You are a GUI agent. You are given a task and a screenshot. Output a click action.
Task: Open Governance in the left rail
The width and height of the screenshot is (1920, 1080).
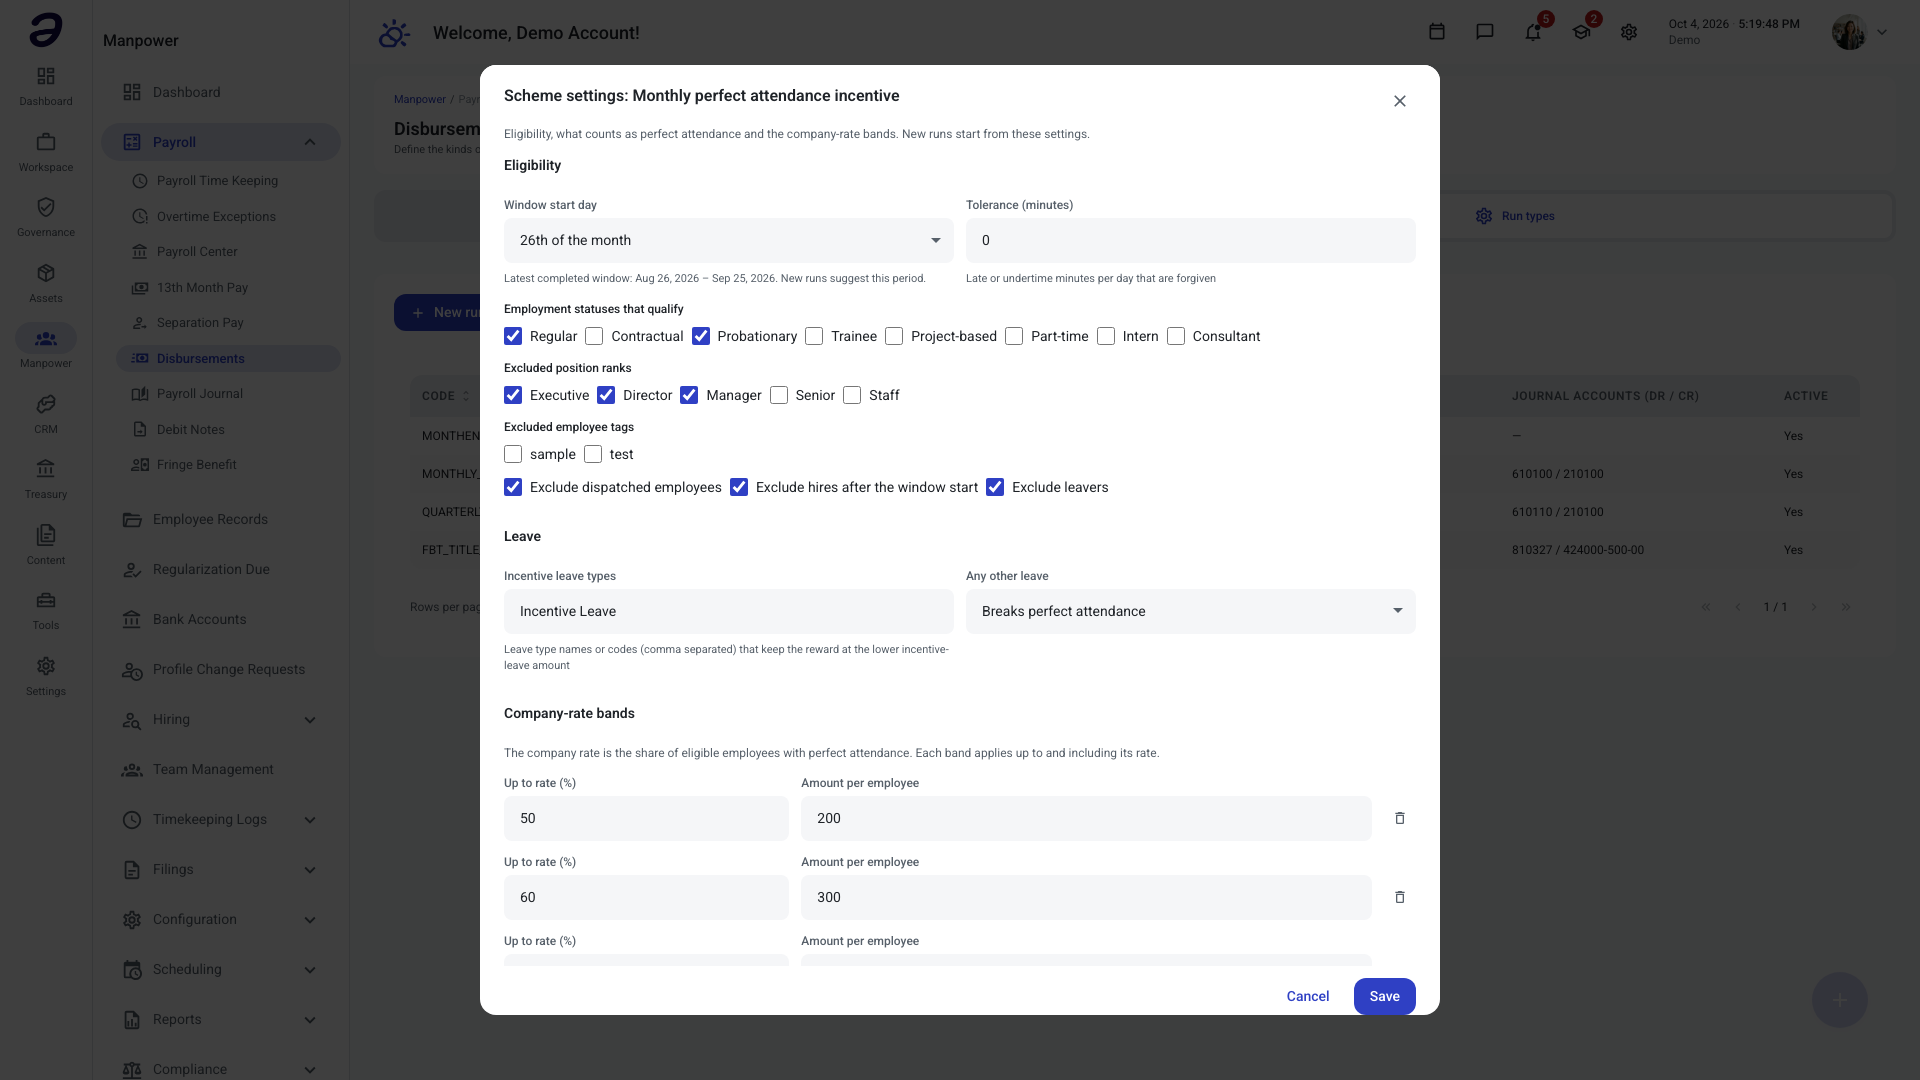click(46, 217)
